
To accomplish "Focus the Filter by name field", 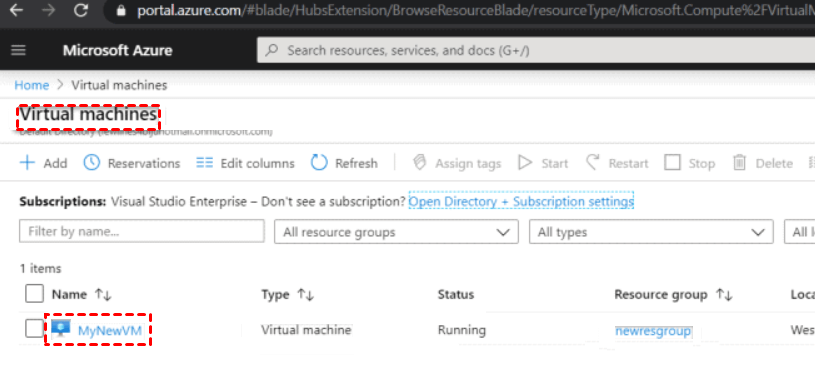I will [x=142, y=231].
